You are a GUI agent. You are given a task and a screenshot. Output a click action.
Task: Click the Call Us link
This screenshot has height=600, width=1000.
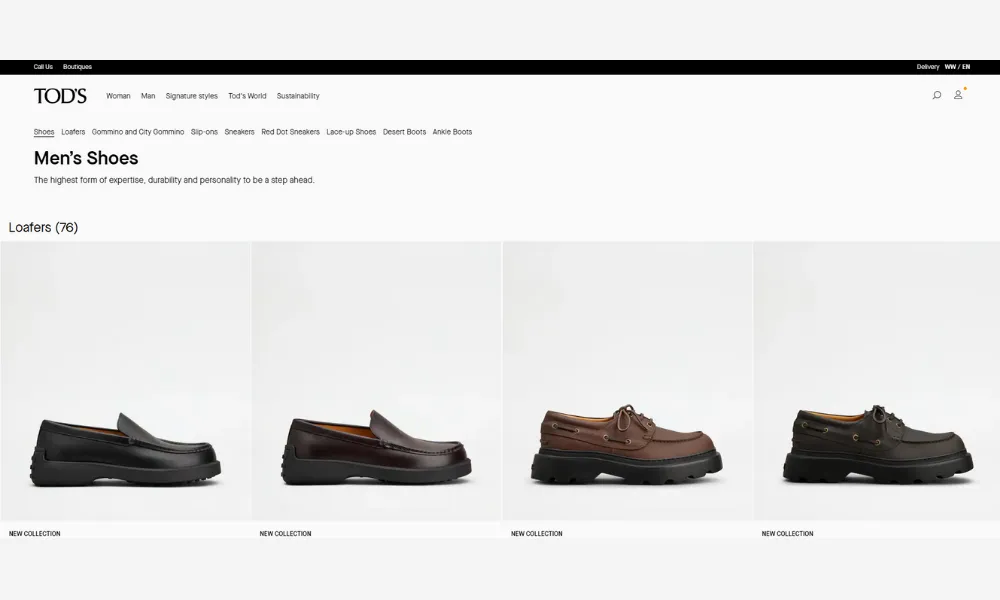(x=43, y=67)
